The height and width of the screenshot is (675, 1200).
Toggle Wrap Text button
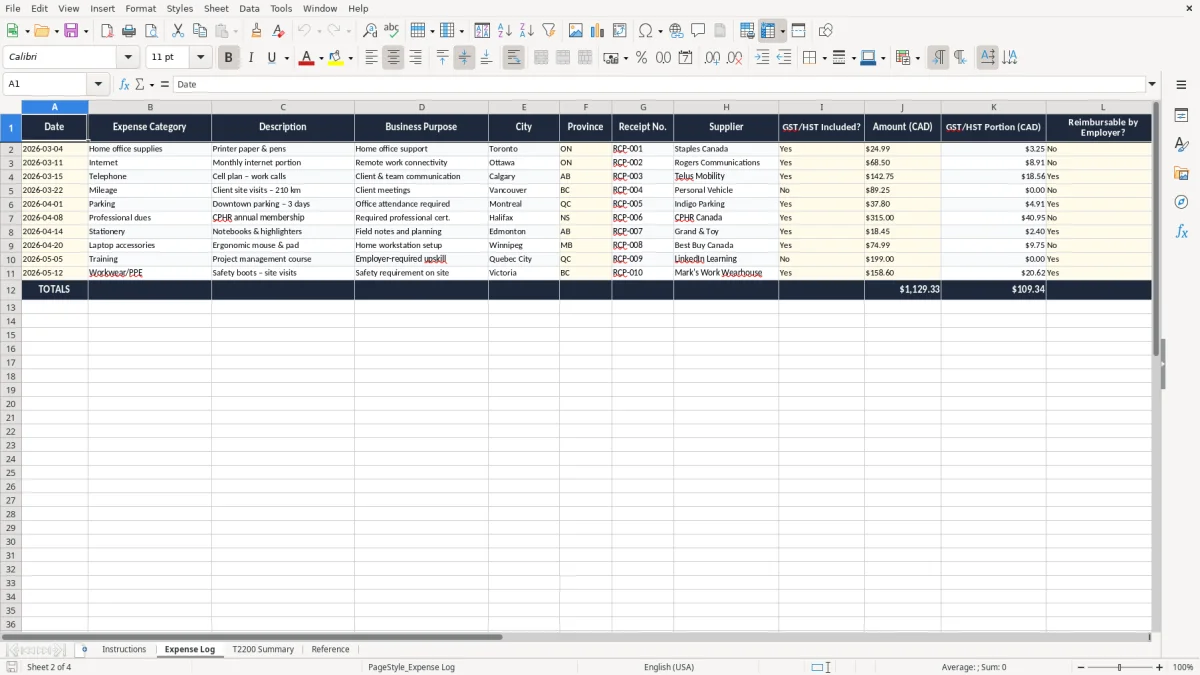click(514, 58)
